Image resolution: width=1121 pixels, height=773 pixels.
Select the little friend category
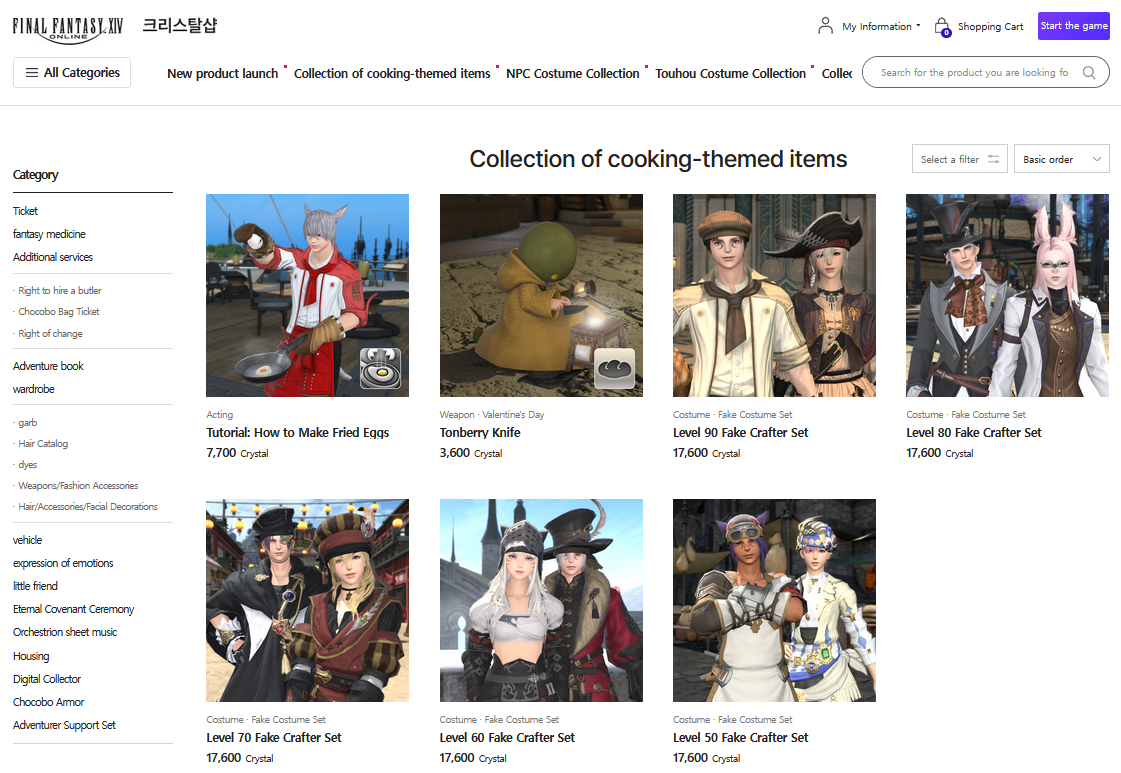pyautogui.click(x=35, y=586)
